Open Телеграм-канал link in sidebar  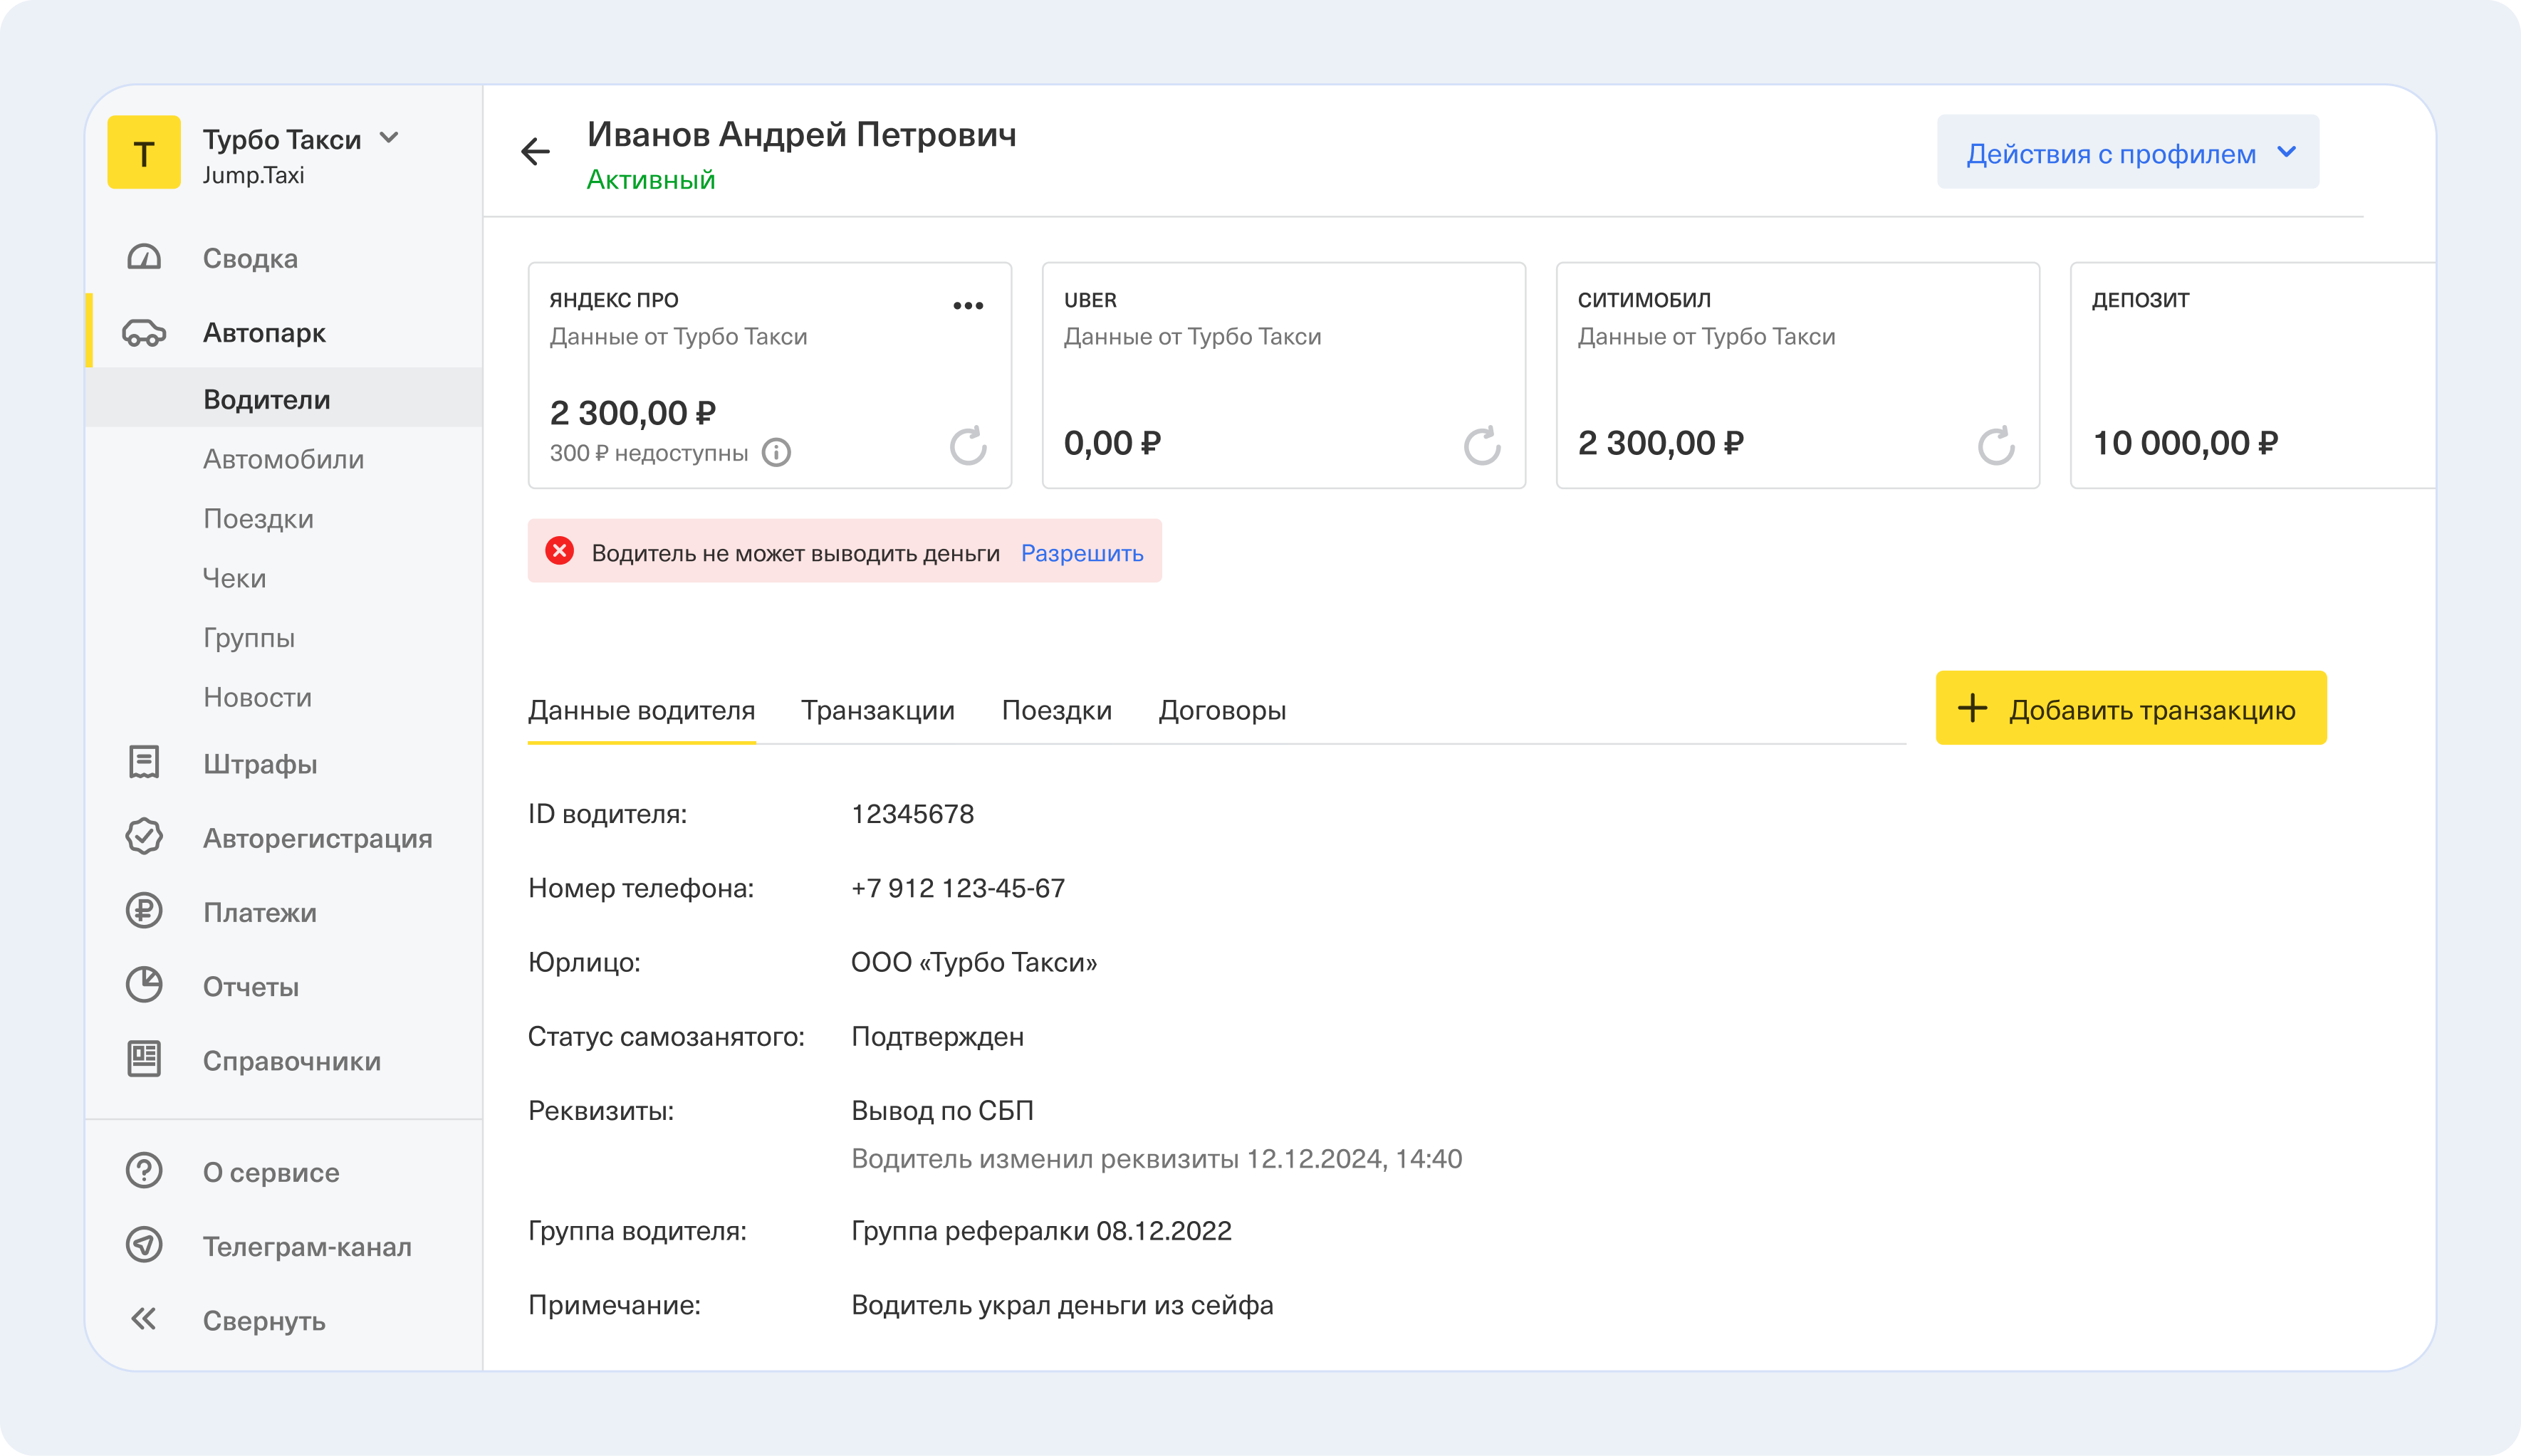(x=306, y=1246)
